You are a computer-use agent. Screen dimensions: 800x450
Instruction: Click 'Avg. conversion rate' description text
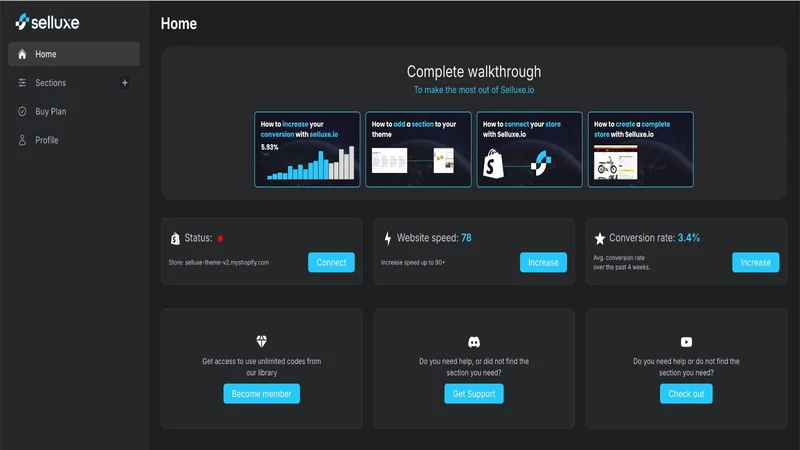(621, 262)
